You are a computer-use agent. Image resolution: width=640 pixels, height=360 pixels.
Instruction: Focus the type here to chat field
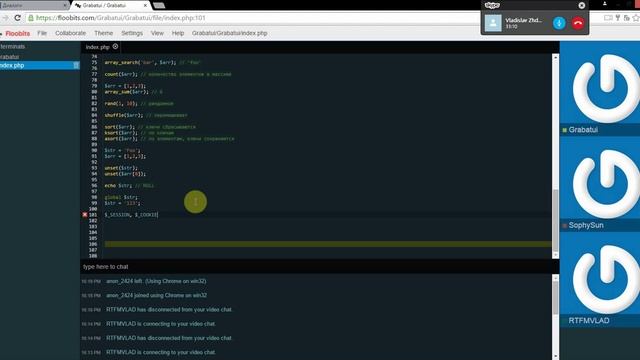click(320, 267)
